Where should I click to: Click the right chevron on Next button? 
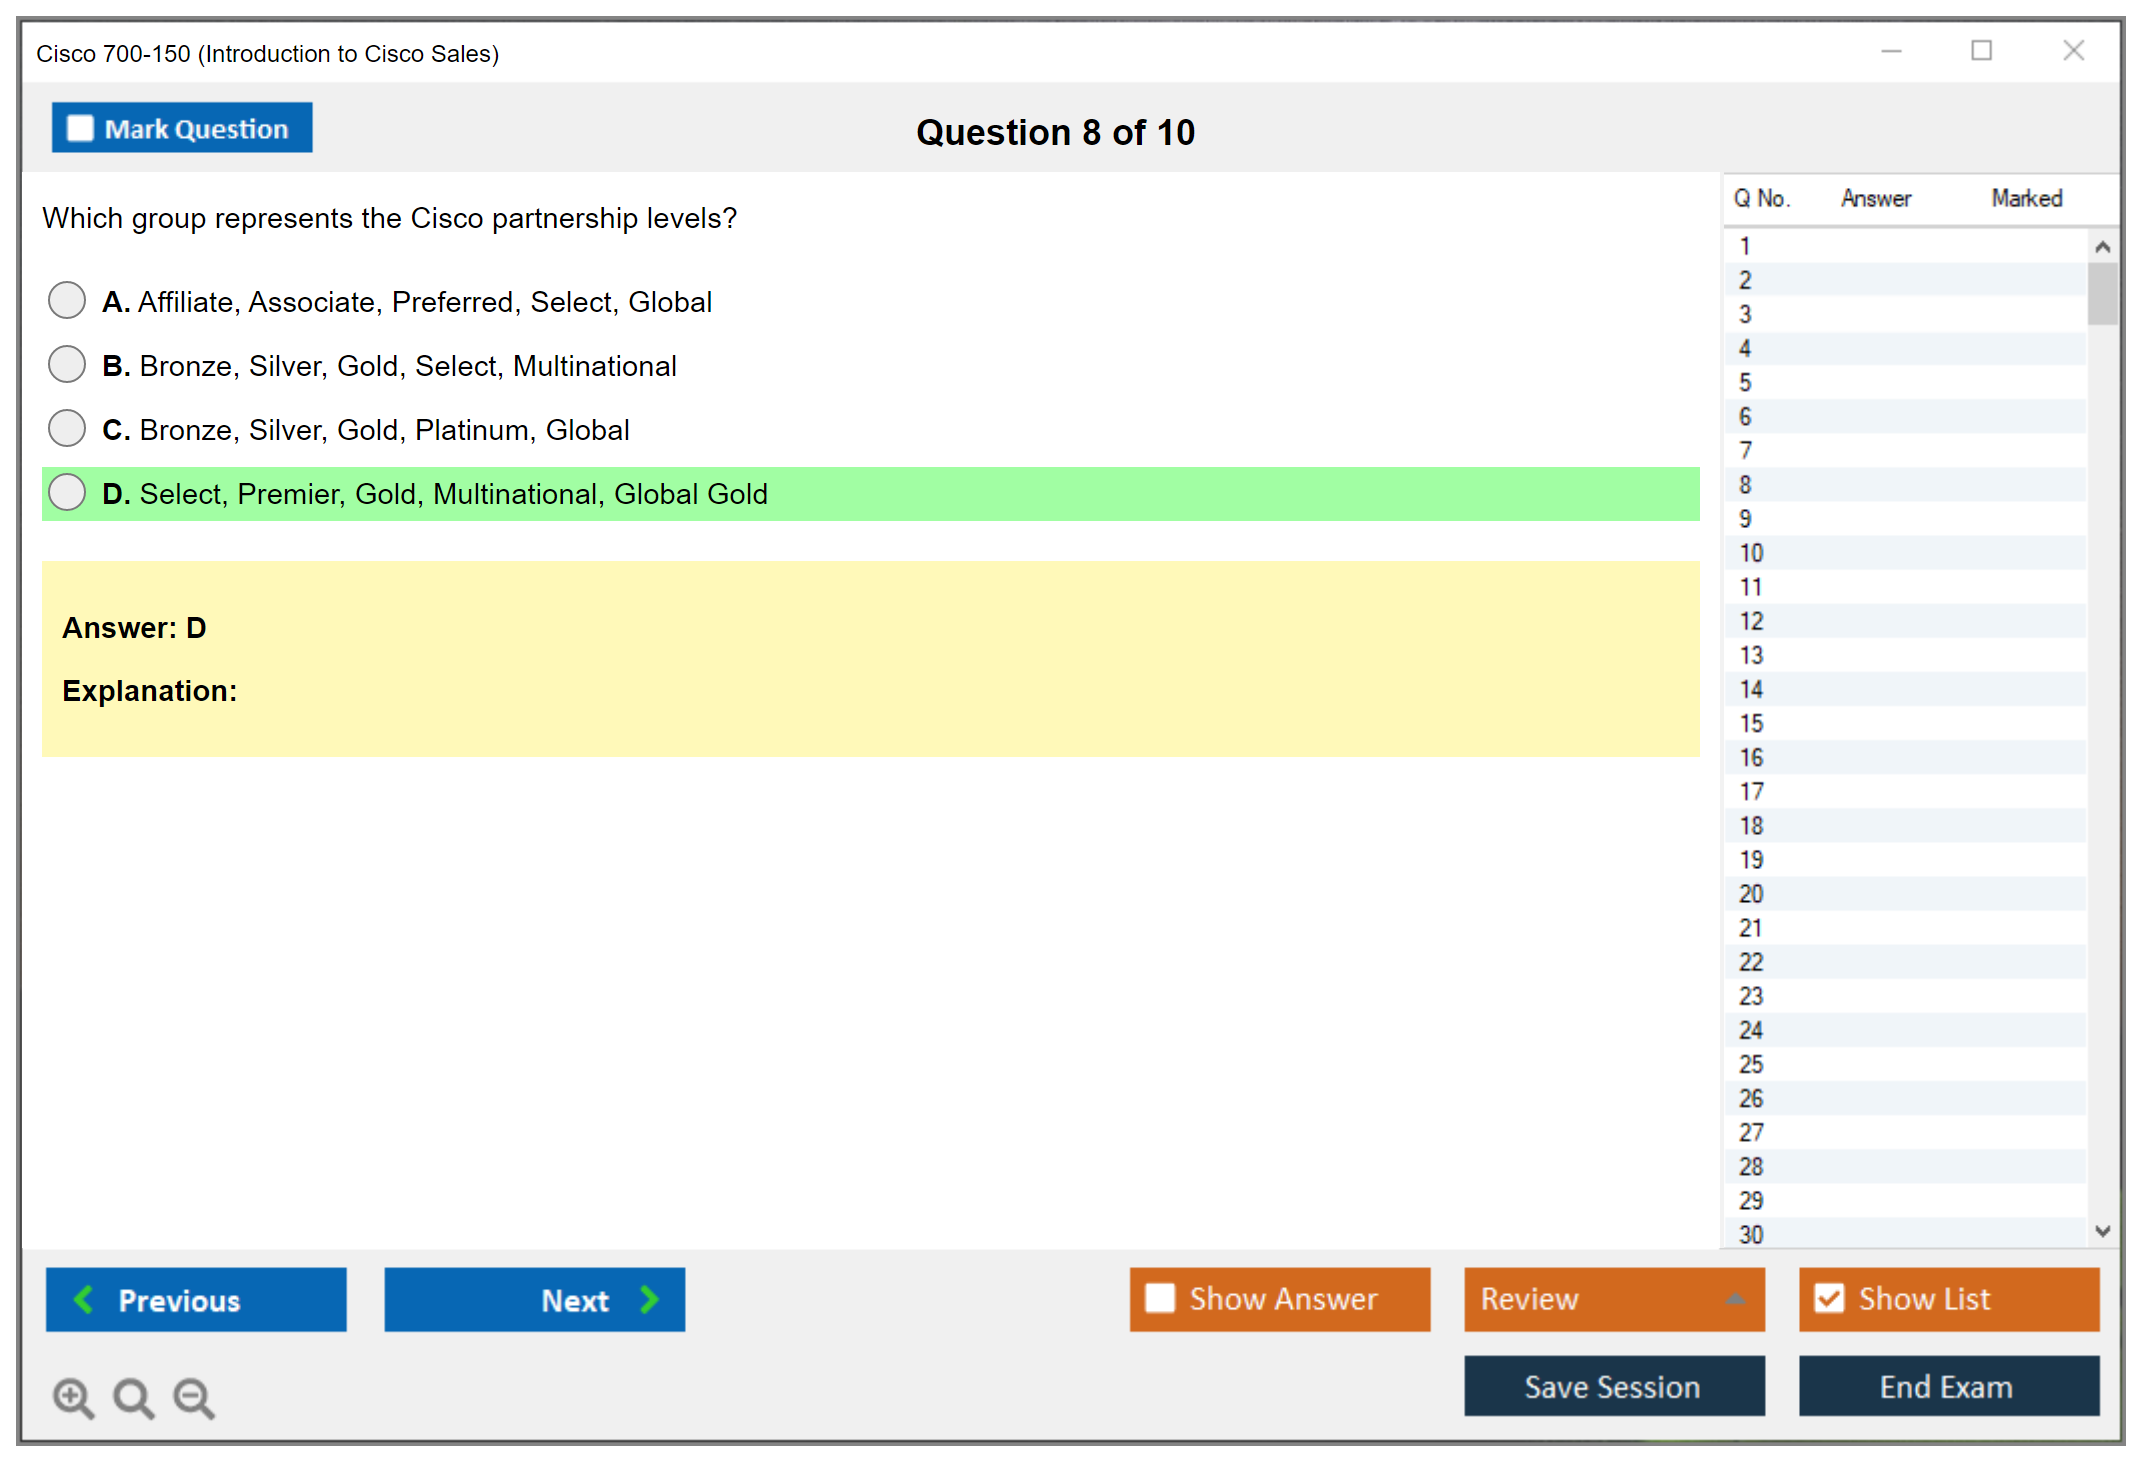click(649, 1299)
